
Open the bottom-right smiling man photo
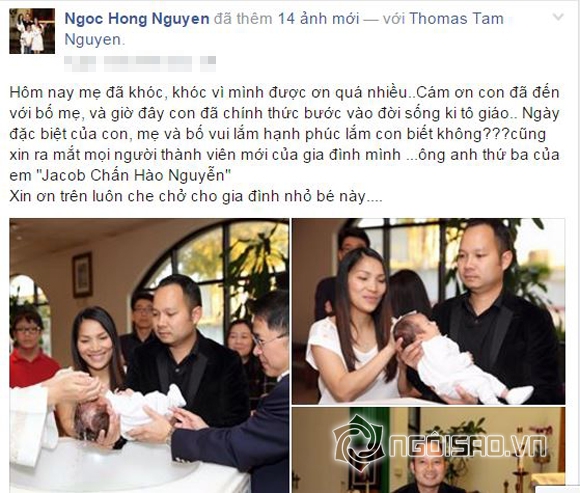tap(428, 450)
